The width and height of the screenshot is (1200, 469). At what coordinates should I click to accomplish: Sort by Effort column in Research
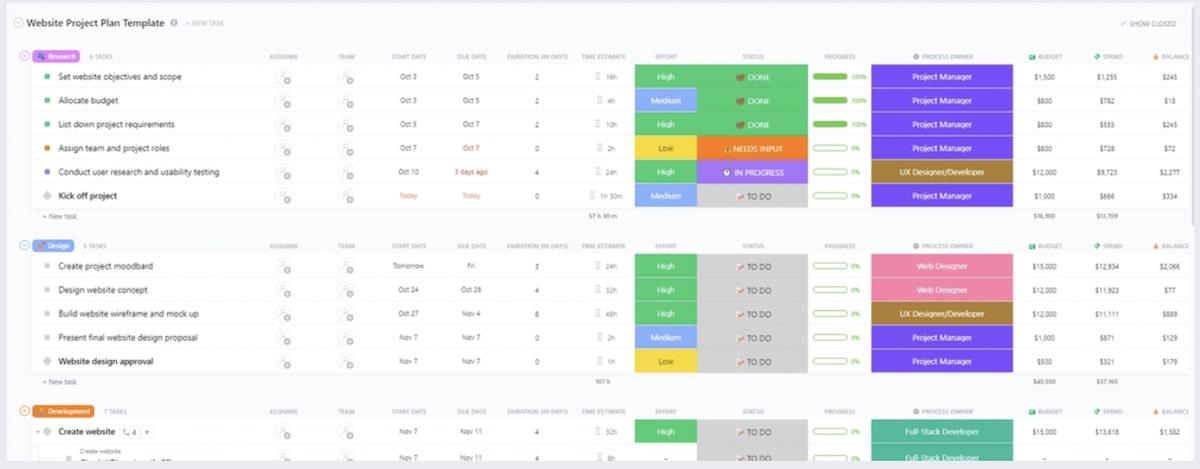click(x=666, y=57)
